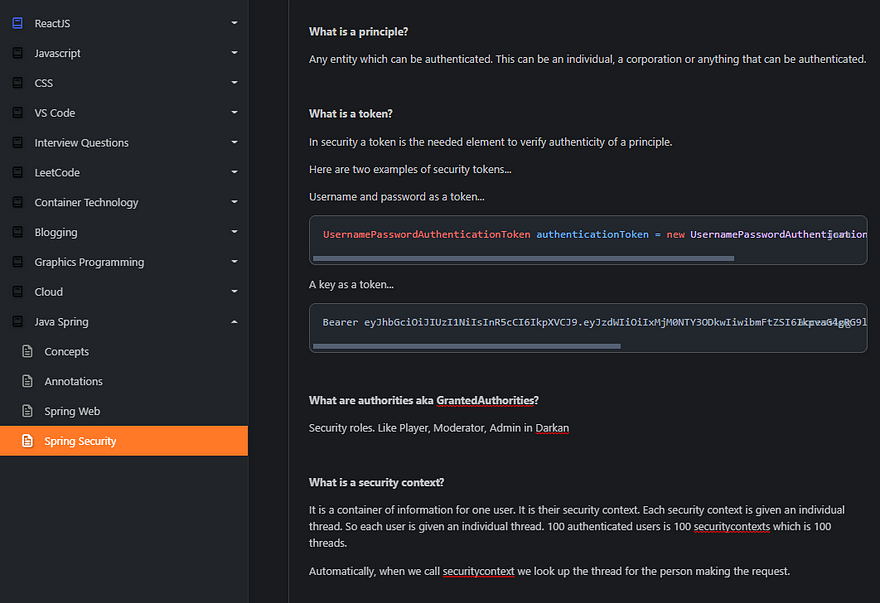Click the UsernamePasswordAuthenticationToken code block
Image resolution: width=880 pixels, height=603 pixels.
[588, 235]
